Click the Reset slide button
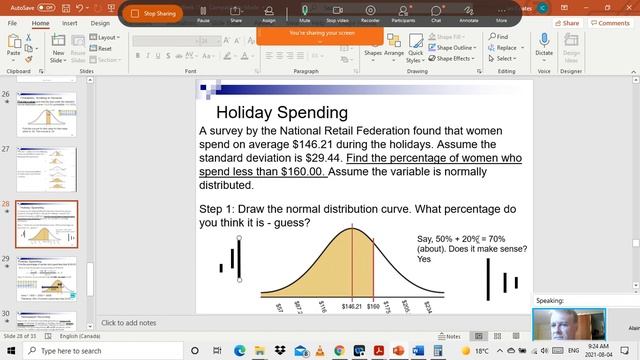The width and height of the screenshot is (640, 360). (x=101, y=48)
